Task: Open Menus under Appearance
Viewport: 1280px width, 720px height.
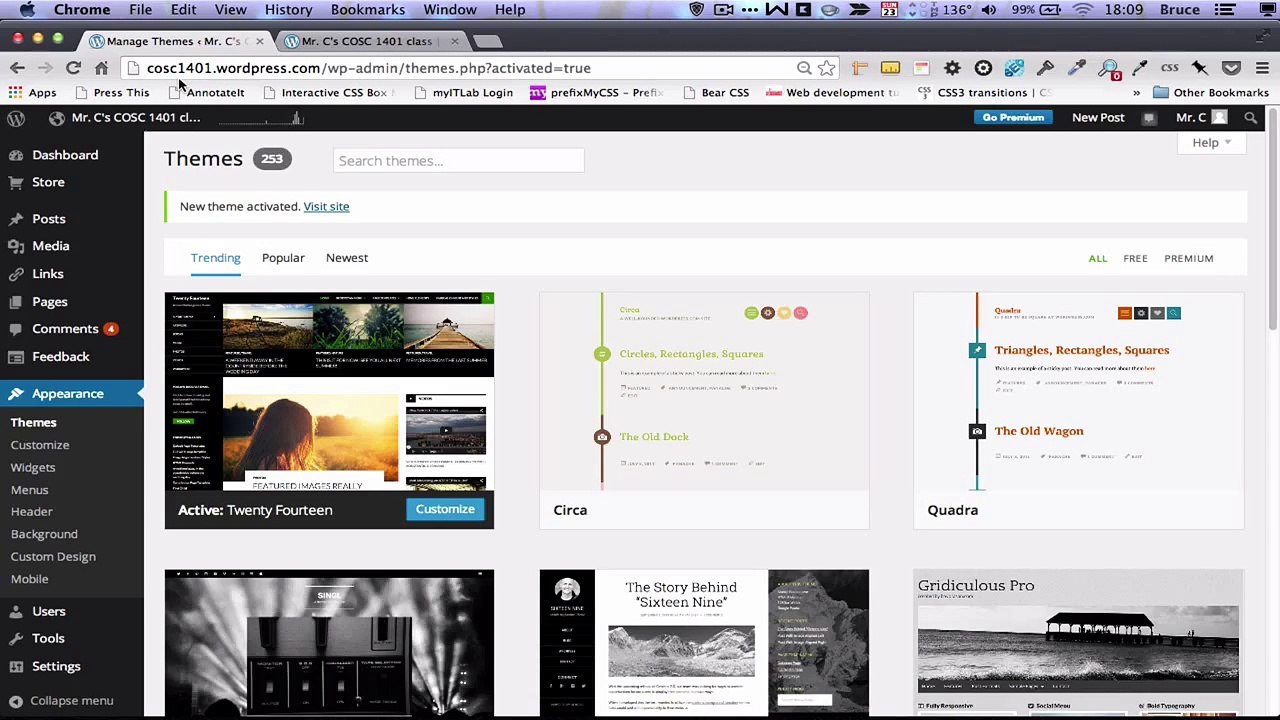Action: (x=29, y=490)
